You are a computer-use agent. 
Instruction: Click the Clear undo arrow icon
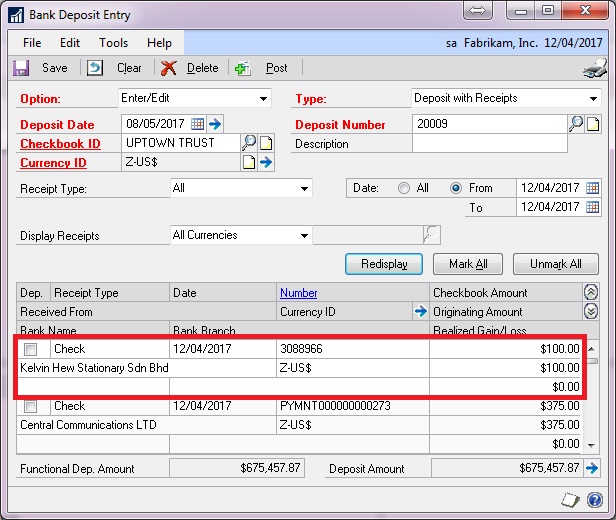pos(95,68)
